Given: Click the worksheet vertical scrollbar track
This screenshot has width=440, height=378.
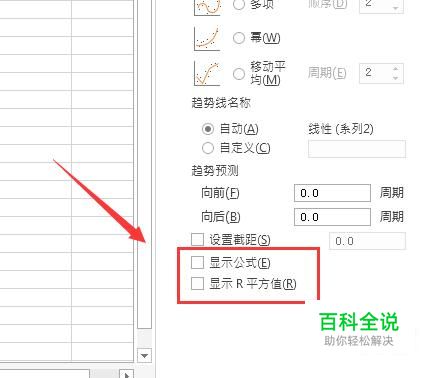Looking at the screenshot, I should 144,338.
